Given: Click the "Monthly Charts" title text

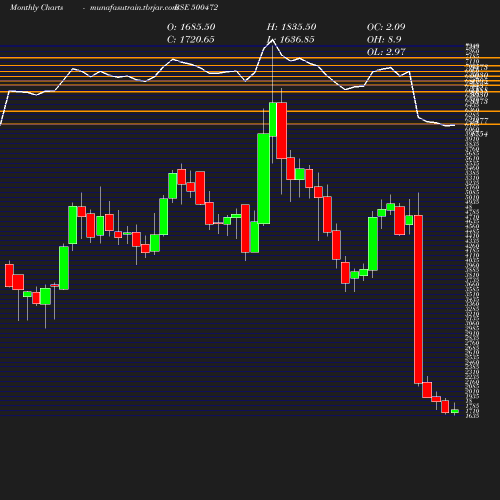Looking at the screenshot, I should (36, 7).
